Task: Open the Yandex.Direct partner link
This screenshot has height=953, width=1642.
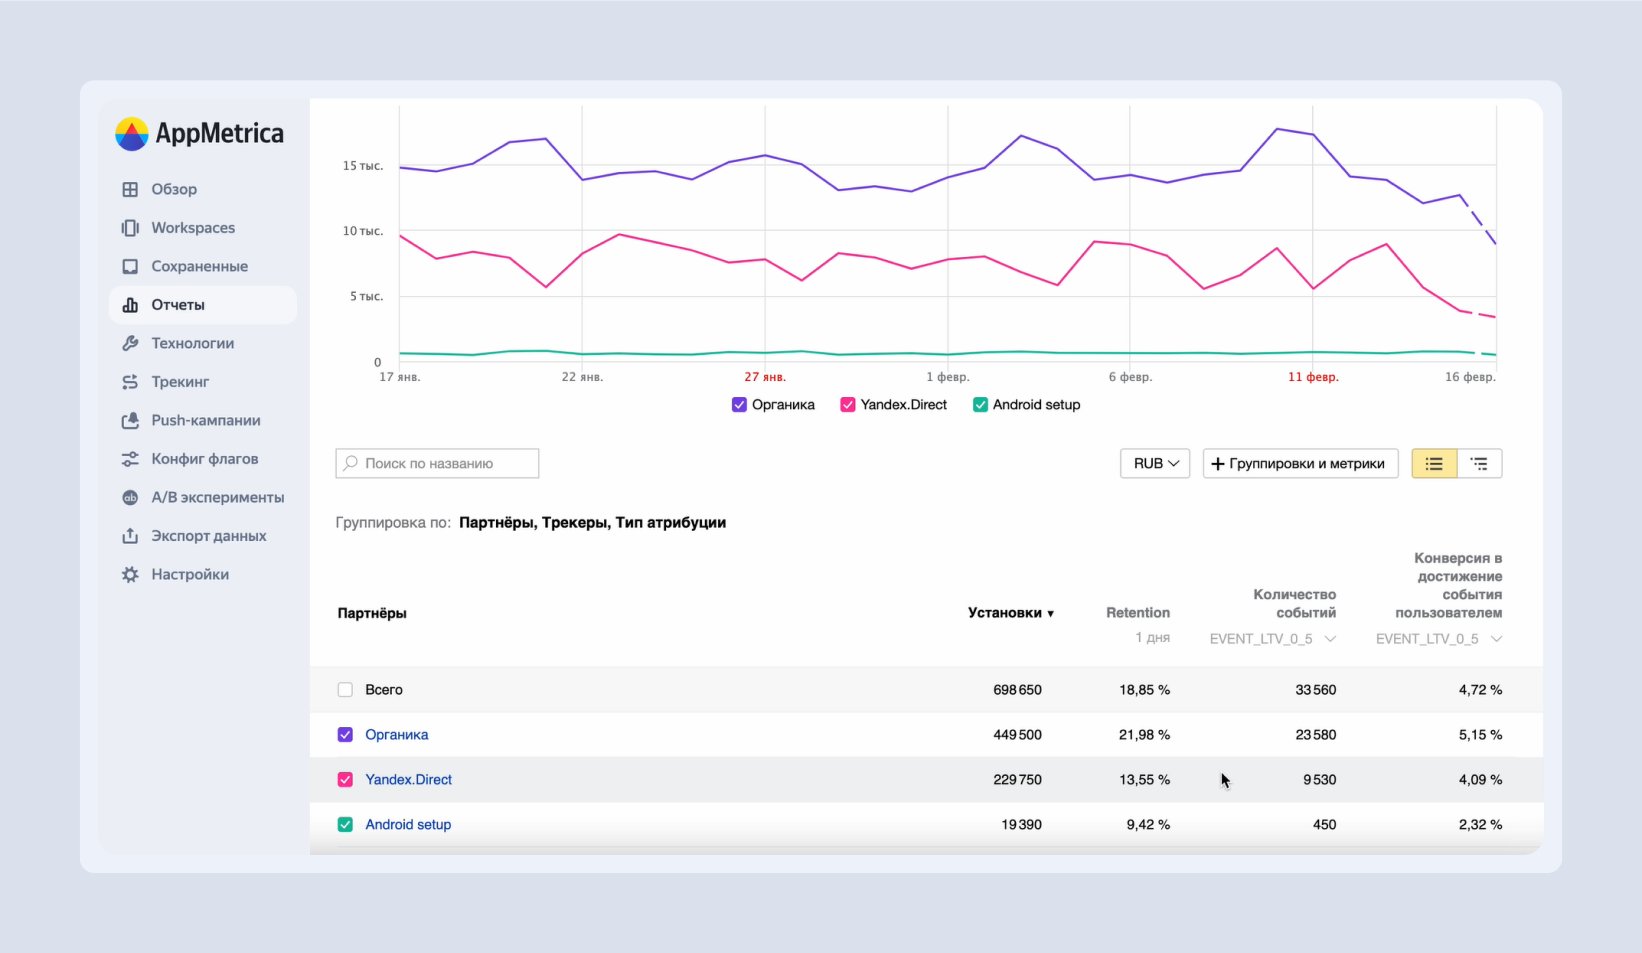Action: click(x=408, y=780)
